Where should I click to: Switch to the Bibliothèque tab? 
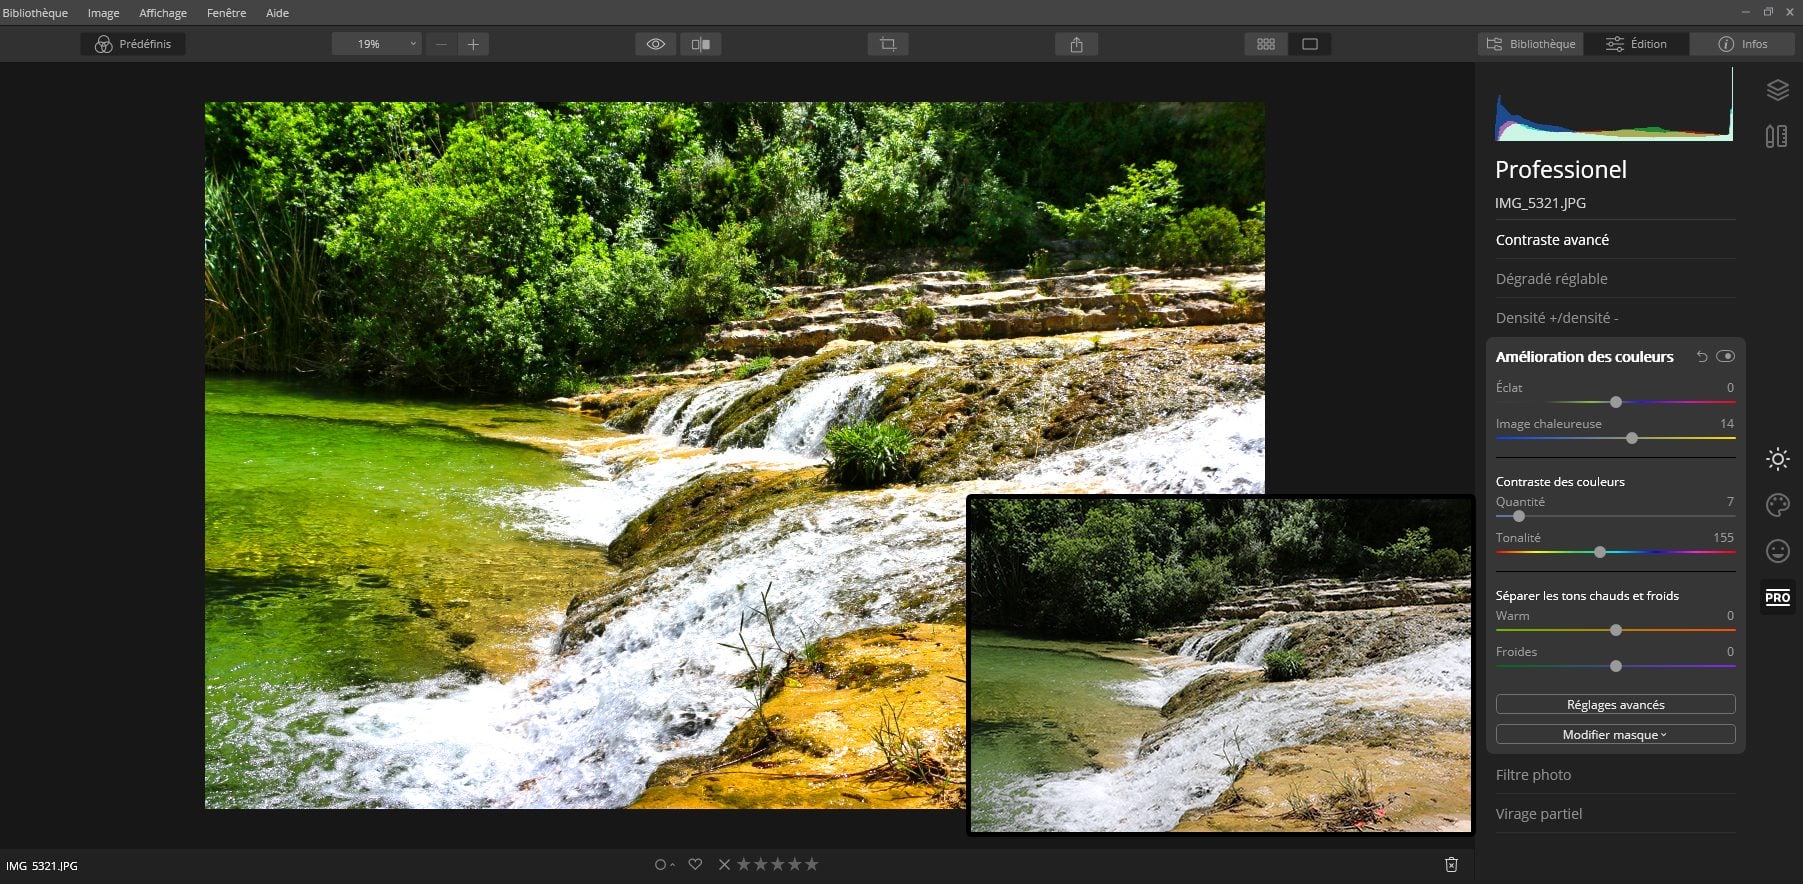pos(1531,44)
